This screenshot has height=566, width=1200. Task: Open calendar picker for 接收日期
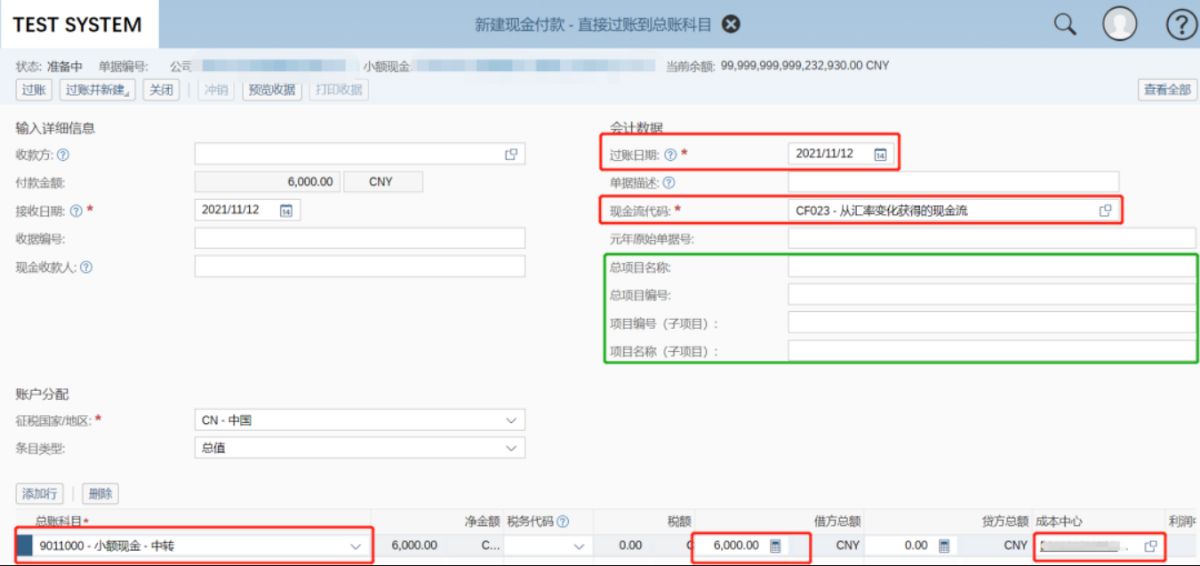click(286, 210)
